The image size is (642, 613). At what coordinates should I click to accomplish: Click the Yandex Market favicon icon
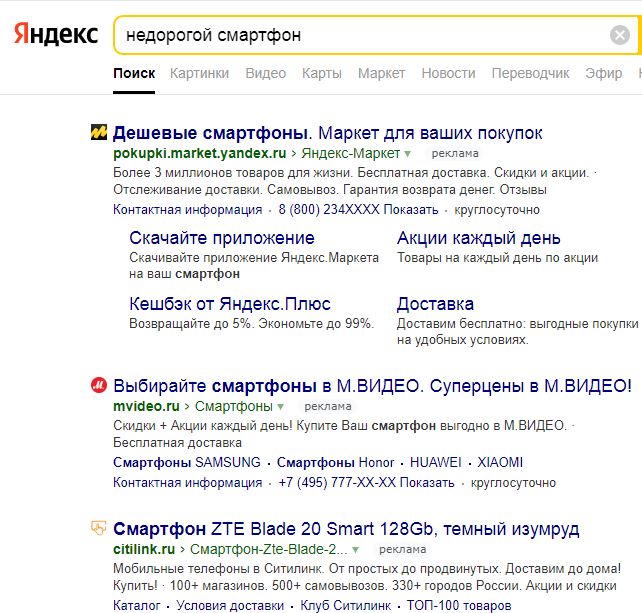(99, 133)
